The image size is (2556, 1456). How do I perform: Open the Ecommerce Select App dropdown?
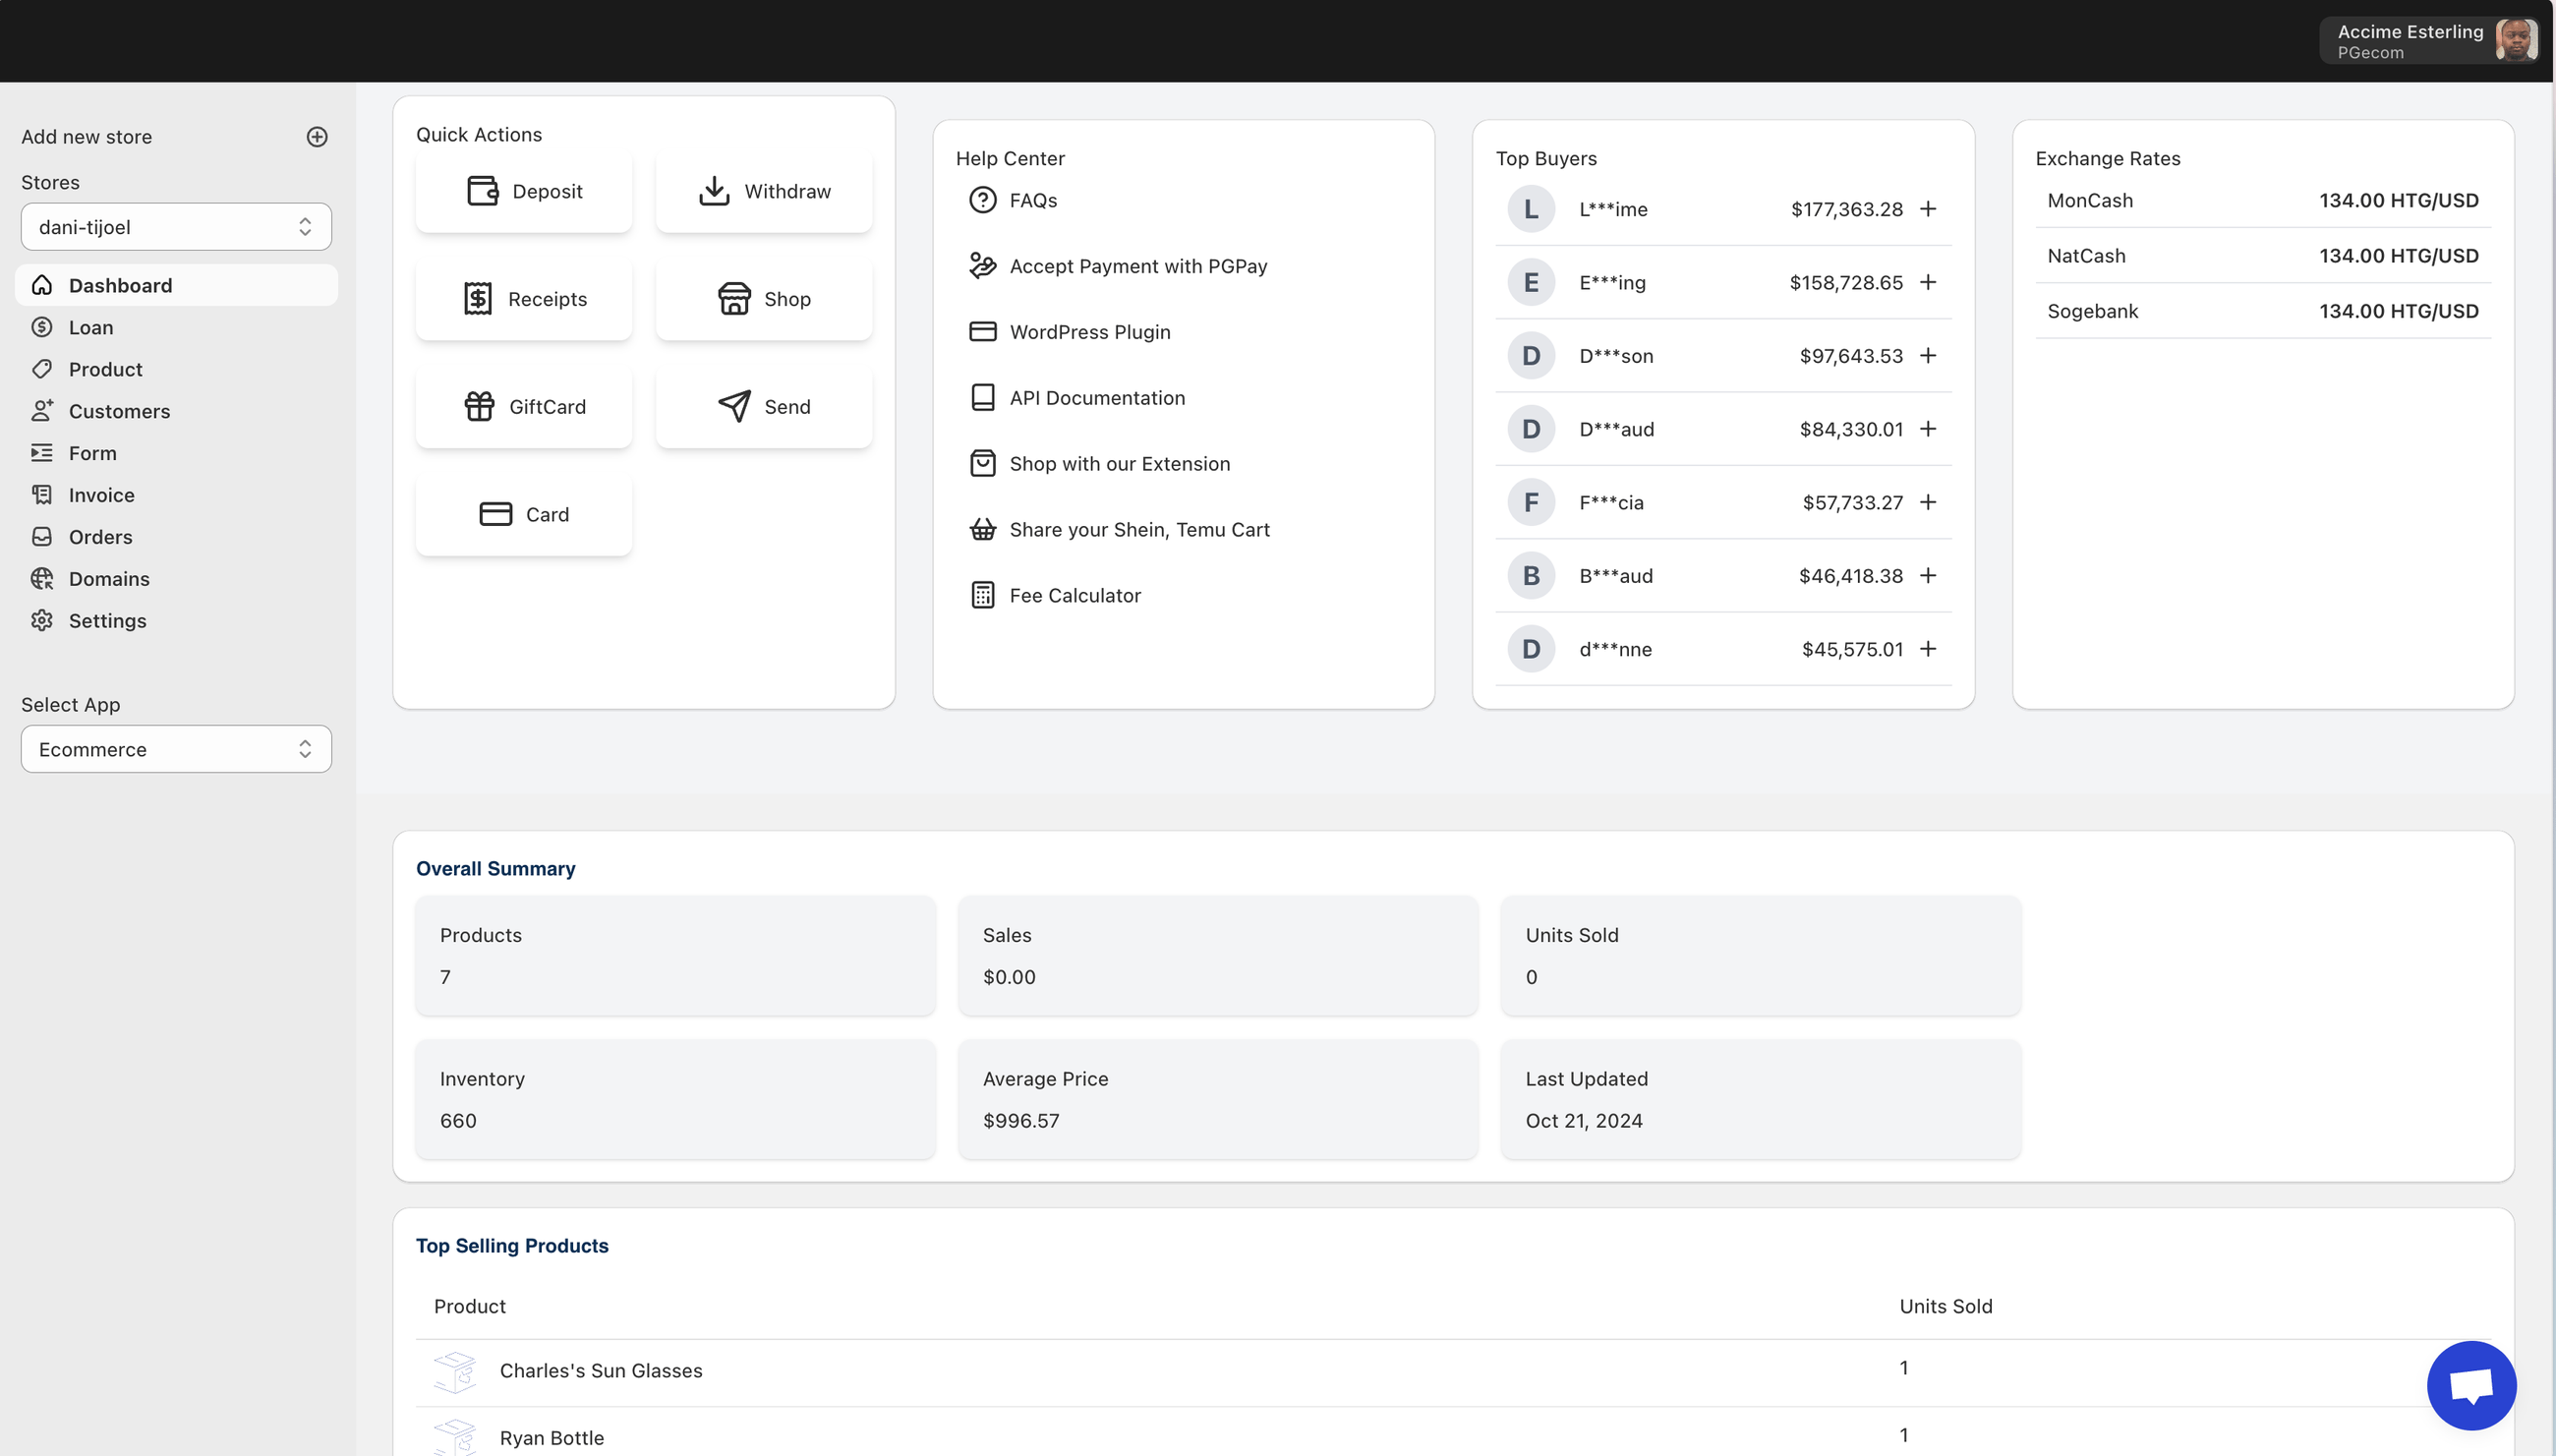(x=176, y=749)
